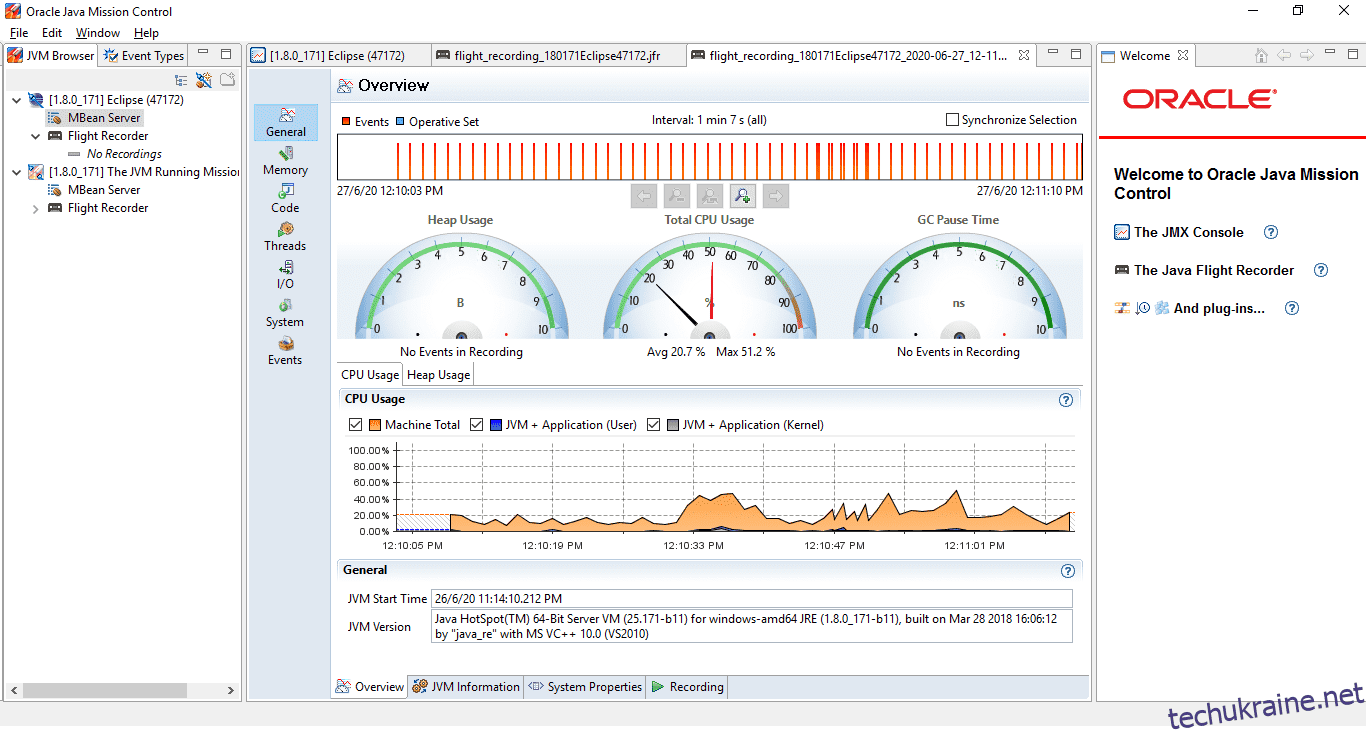
Task: Click the select all range button
Action: click(709, 196)
